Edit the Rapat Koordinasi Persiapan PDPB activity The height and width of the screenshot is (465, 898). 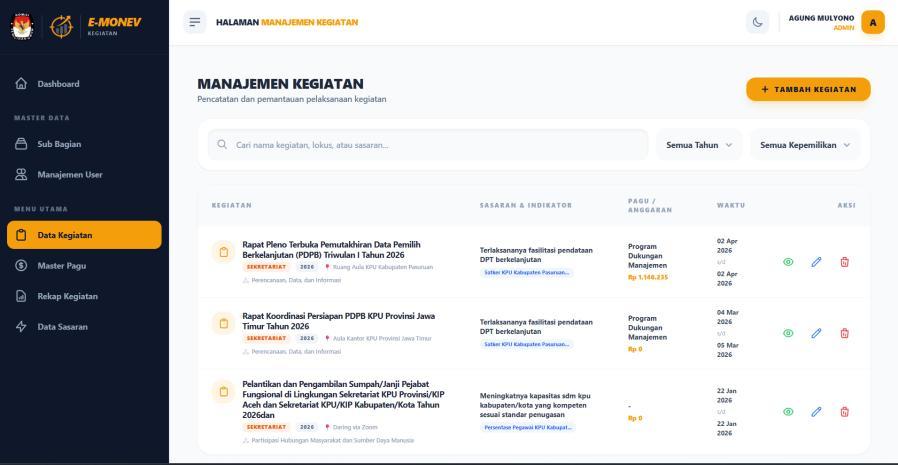pos(815,333)
